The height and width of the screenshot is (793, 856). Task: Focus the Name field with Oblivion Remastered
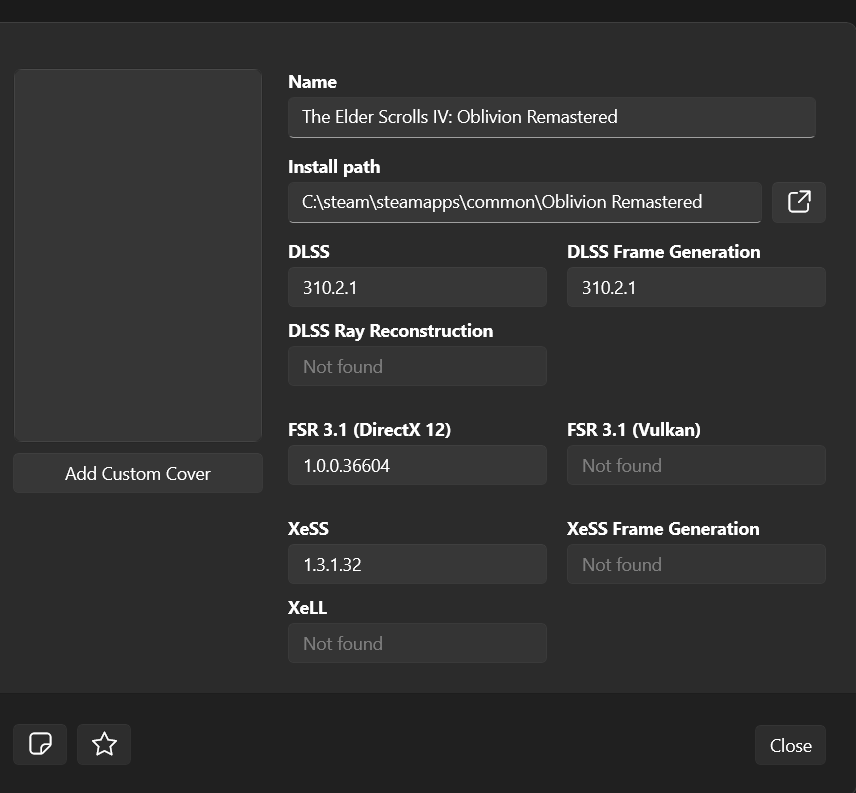click(551, 117)
